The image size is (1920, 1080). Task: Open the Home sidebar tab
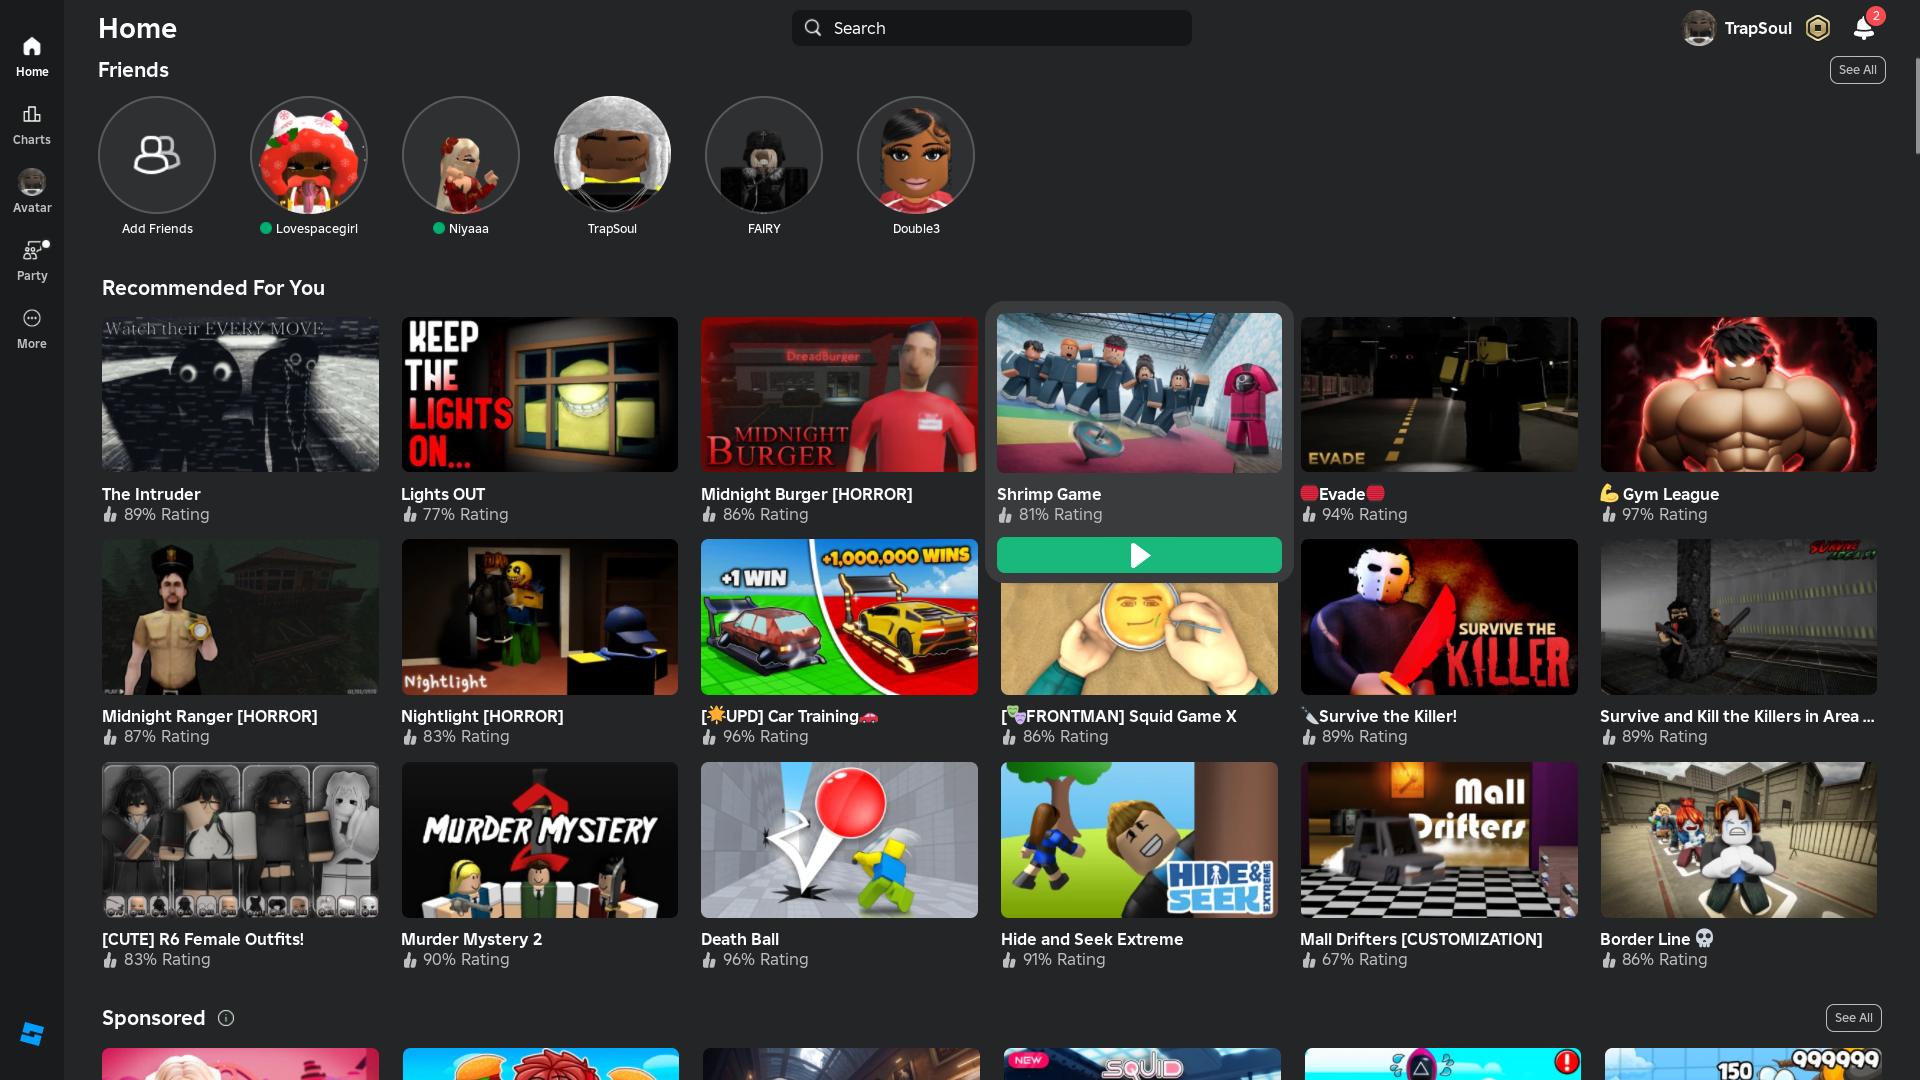32,57
